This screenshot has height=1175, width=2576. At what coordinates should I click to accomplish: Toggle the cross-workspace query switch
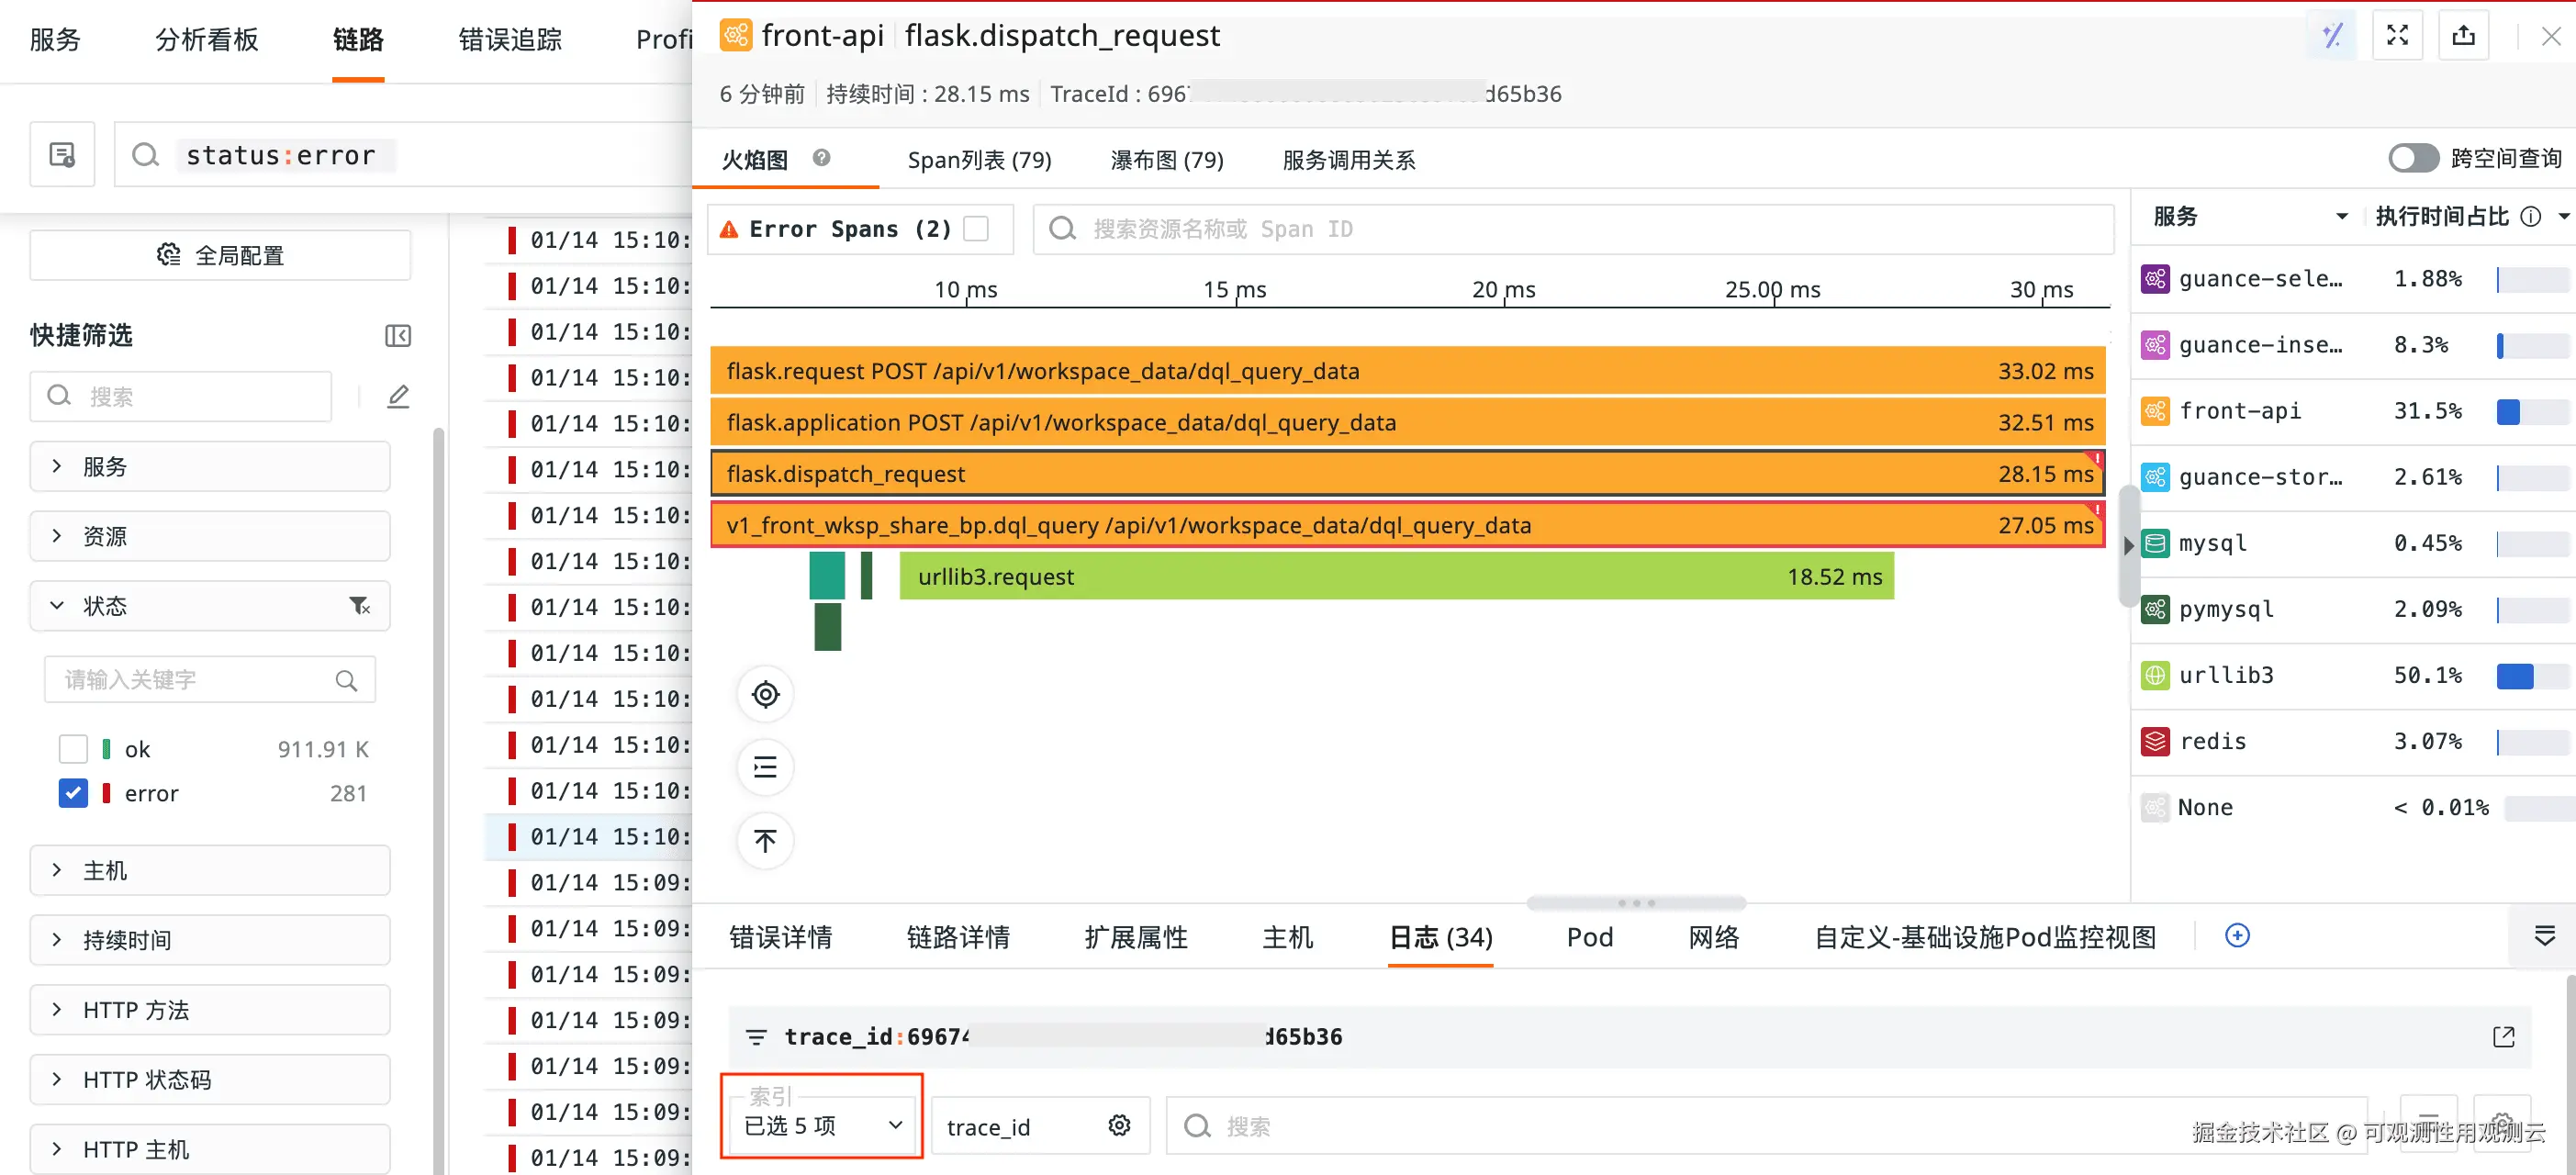point(2413,158)
